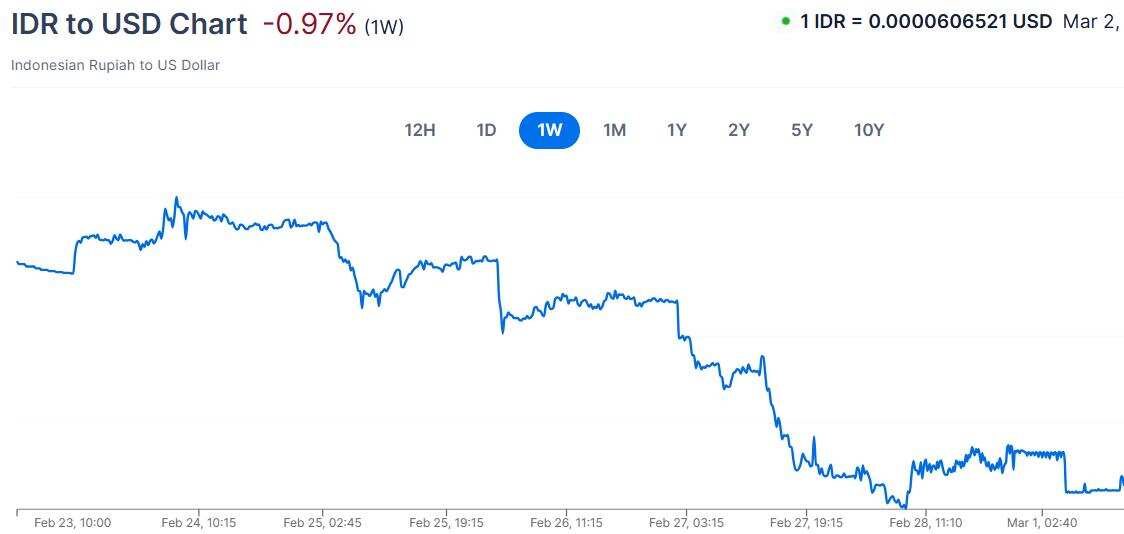Click the Indonesian Rupiah to US Dollar subtitle
Image resolution: width=1124 pixels, height=534 pixels.
[x=115, y=65]
